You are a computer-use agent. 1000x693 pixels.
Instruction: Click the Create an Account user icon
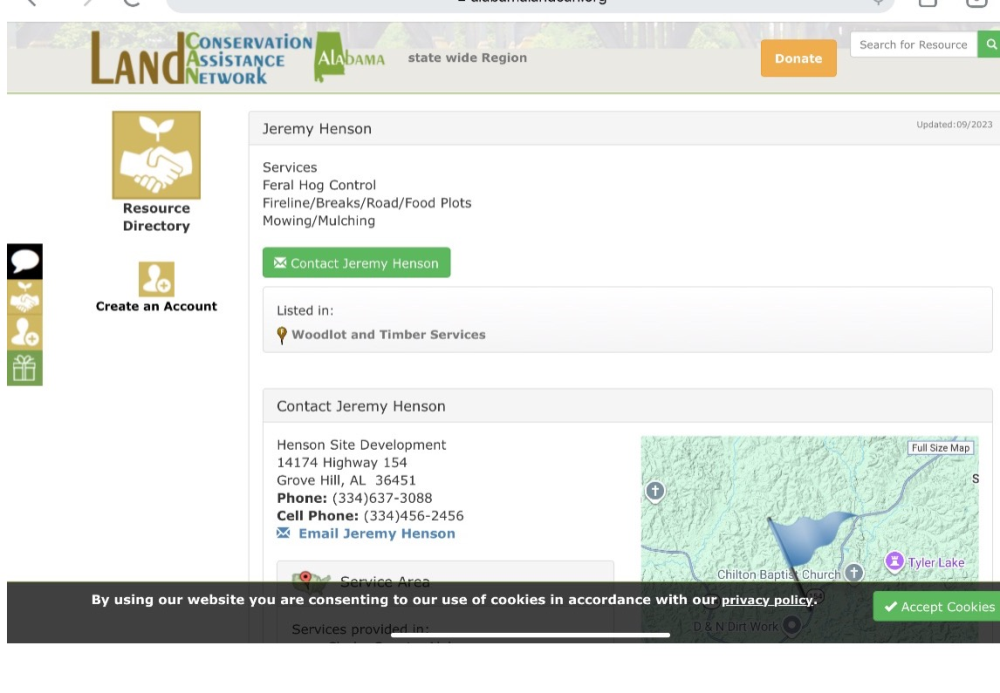click(x=156, y=279)
